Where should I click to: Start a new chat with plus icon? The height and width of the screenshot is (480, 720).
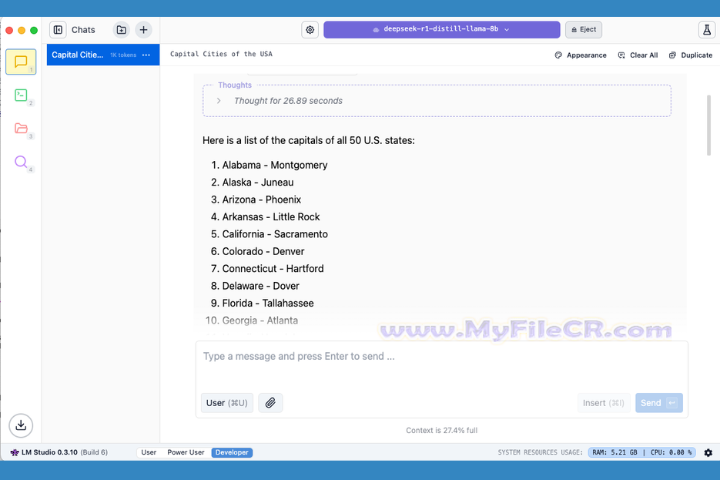click(143, 30)
